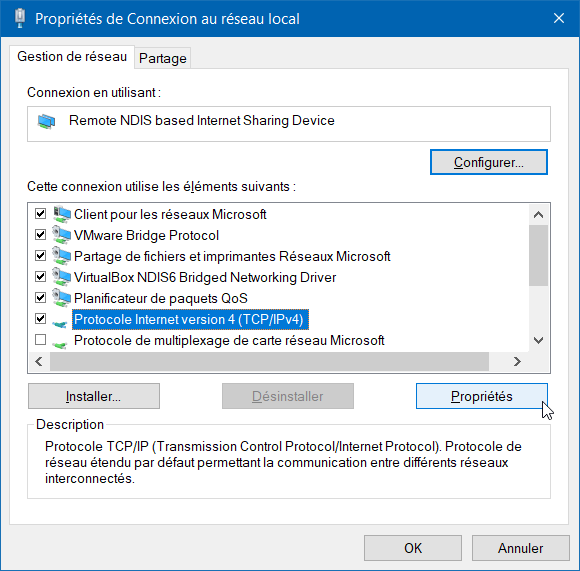Click the list scroll down arrow
The image size is (580, 571).
[539, 340]
